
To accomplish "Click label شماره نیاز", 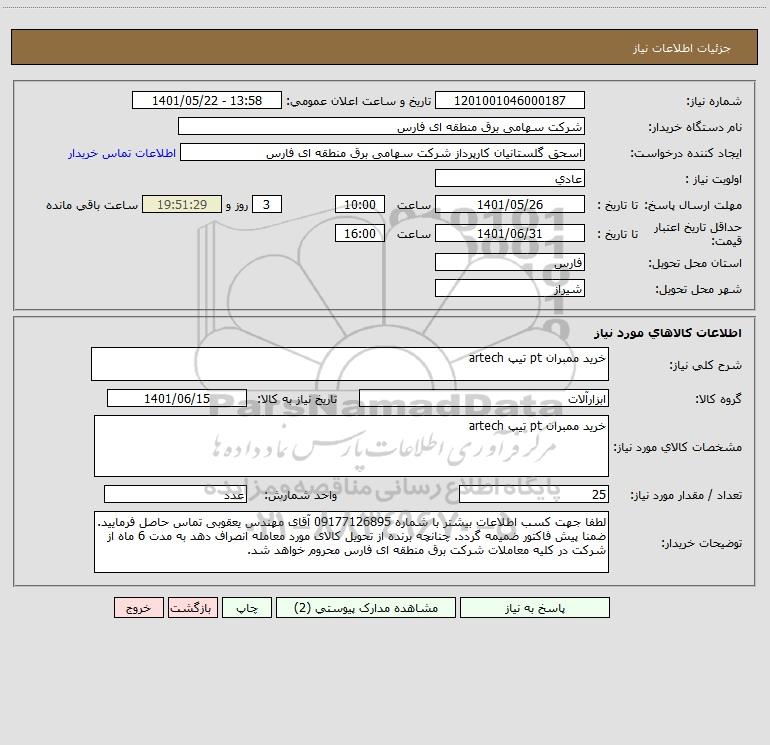I will 714,102.
